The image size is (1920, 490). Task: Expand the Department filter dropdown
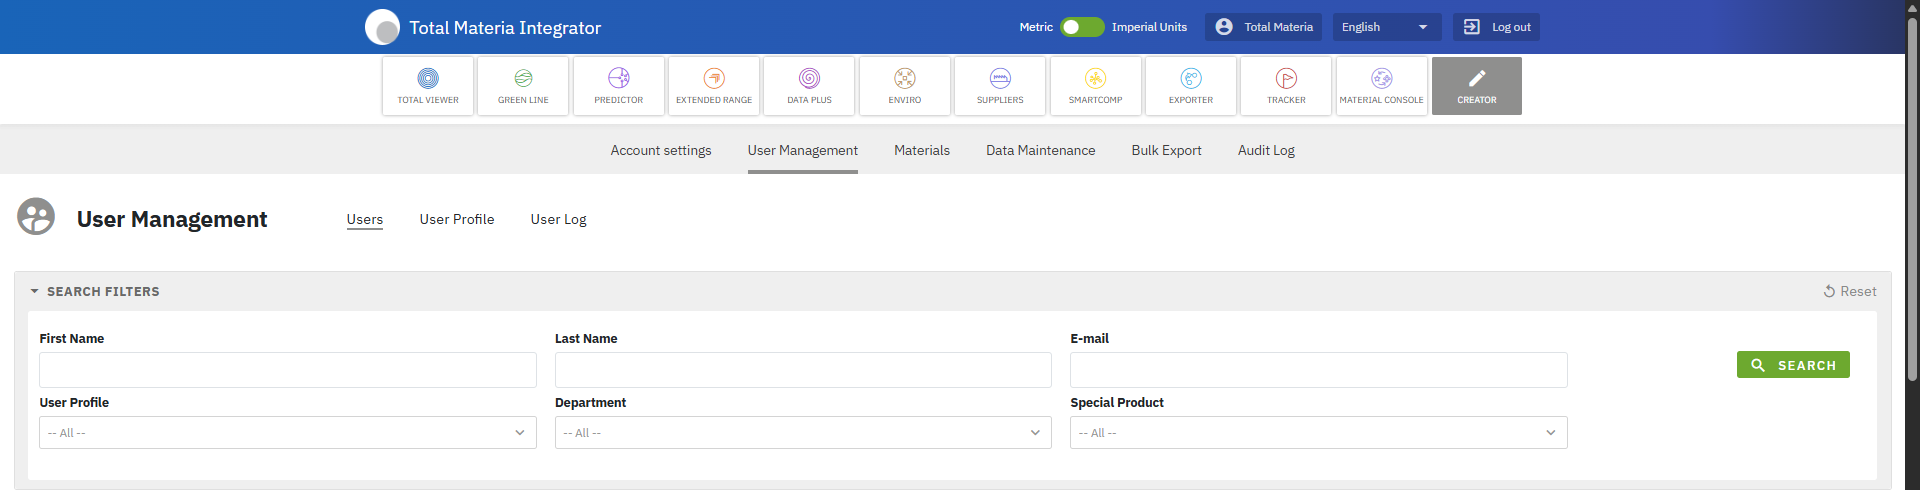(x=803, y=433)
